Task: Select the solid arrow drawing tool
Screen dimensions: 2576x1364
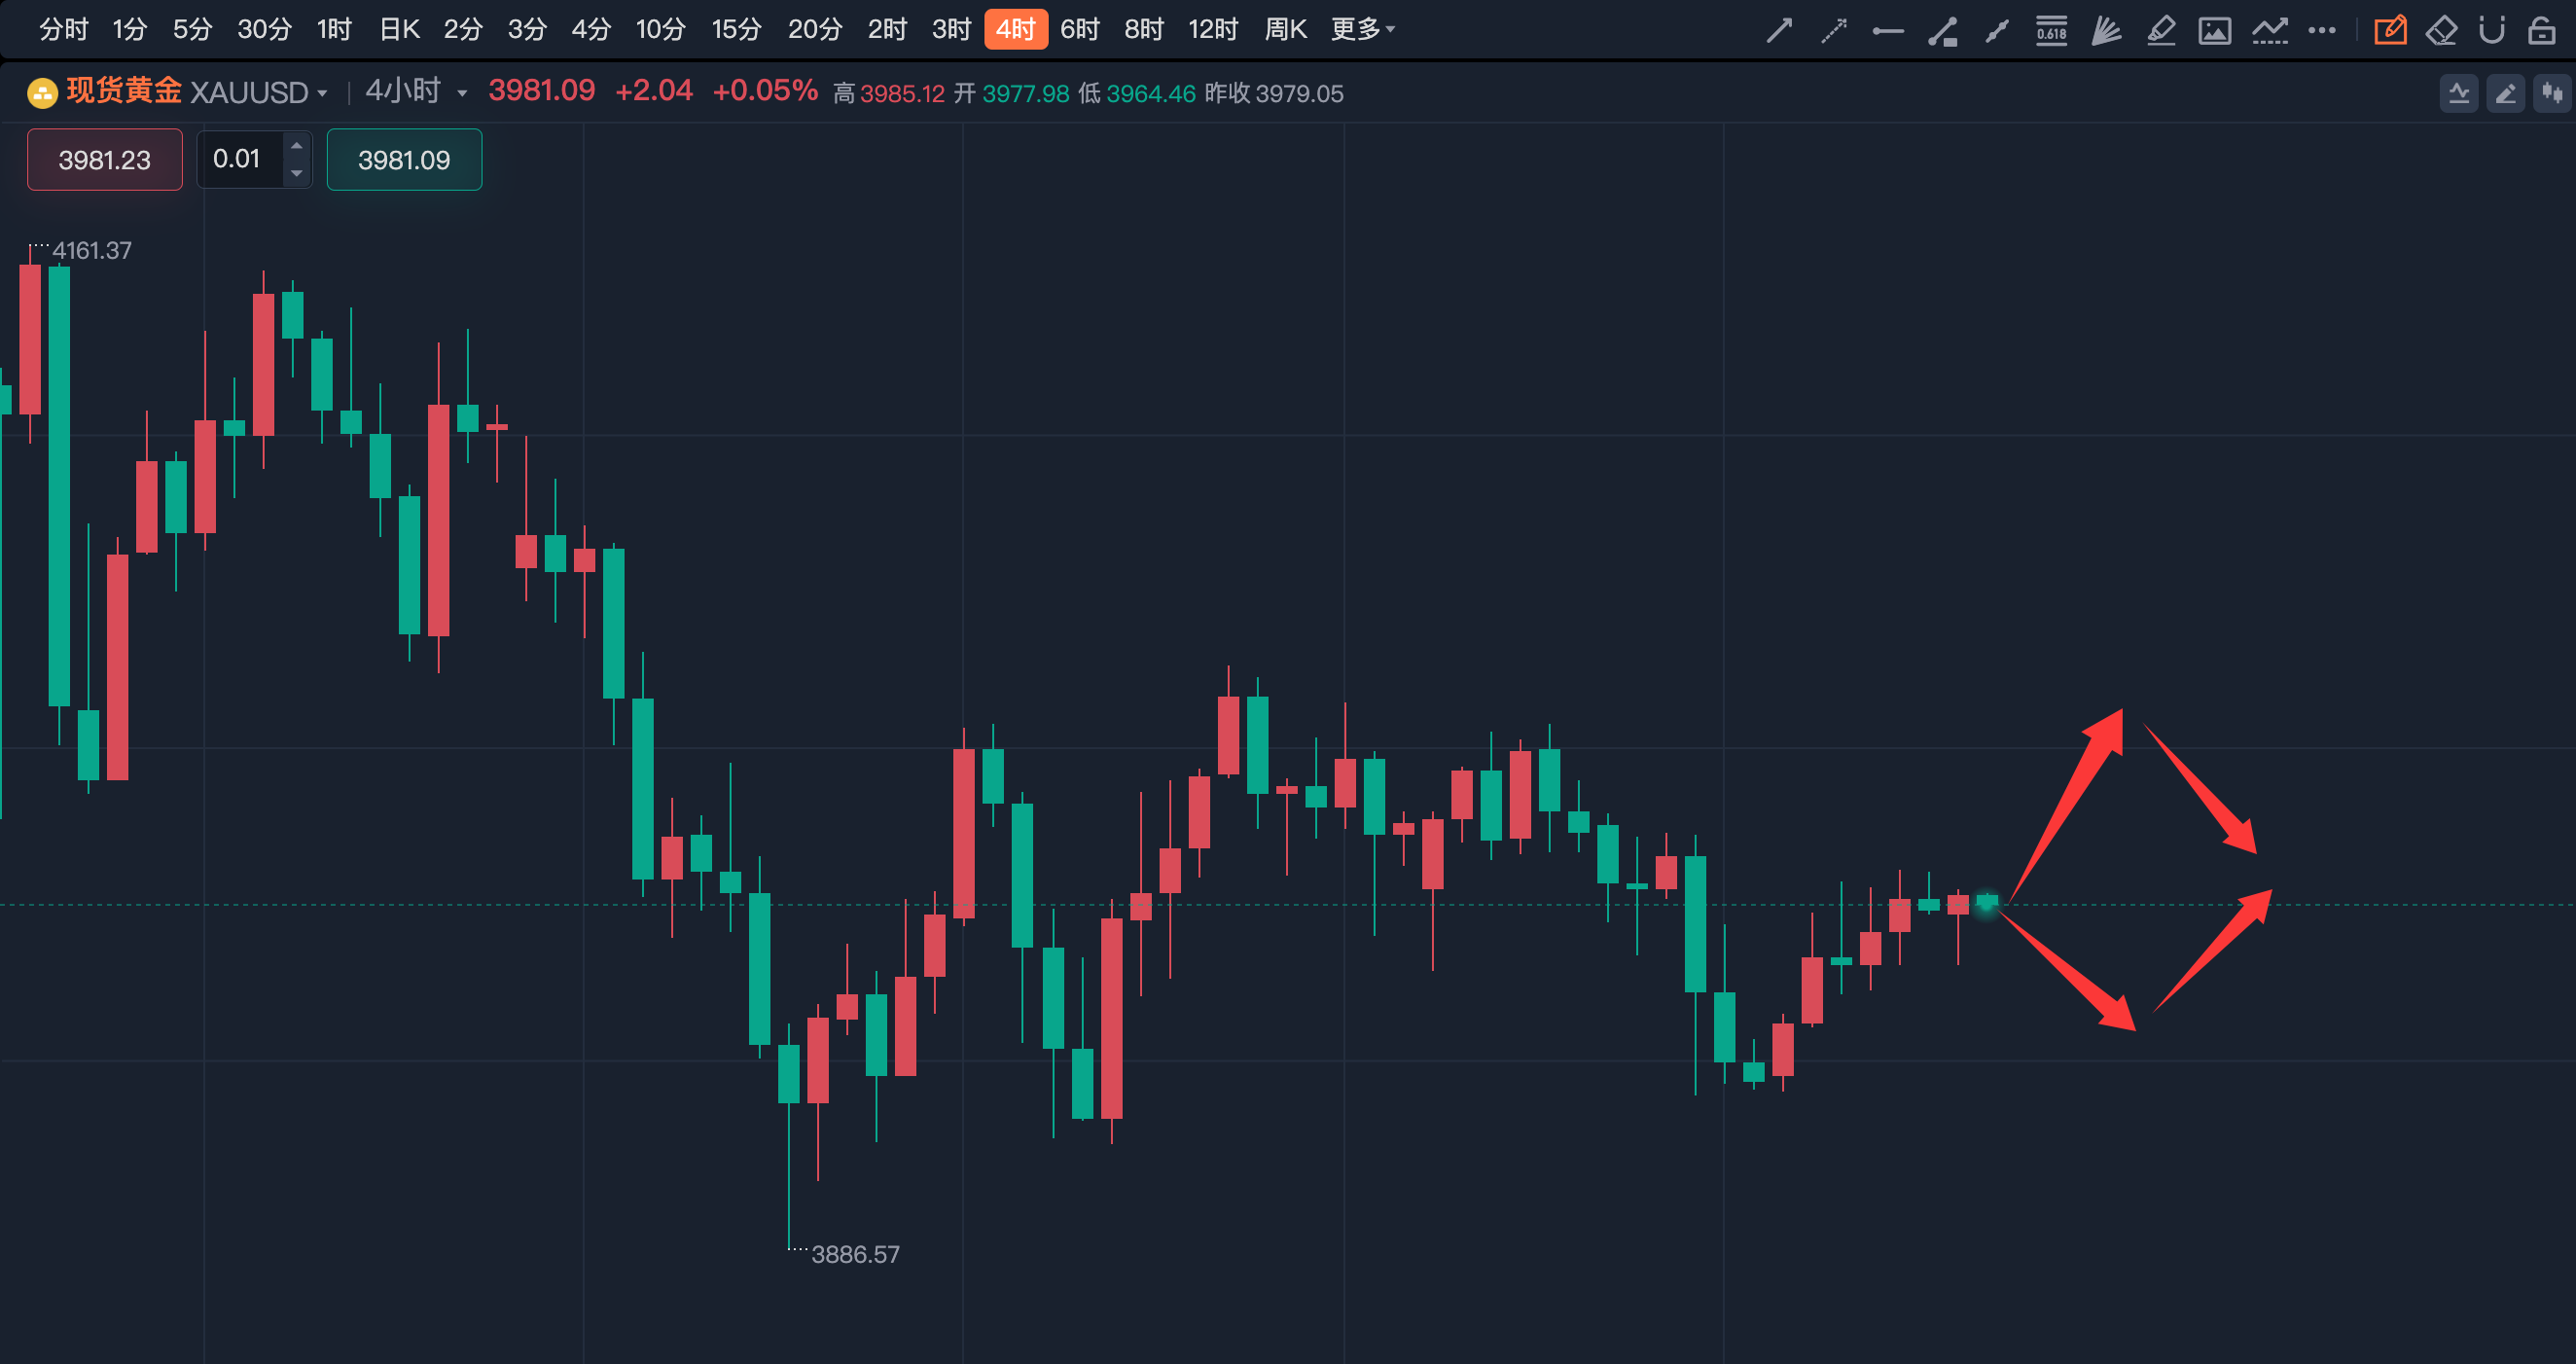Action: click(1779, 30)
